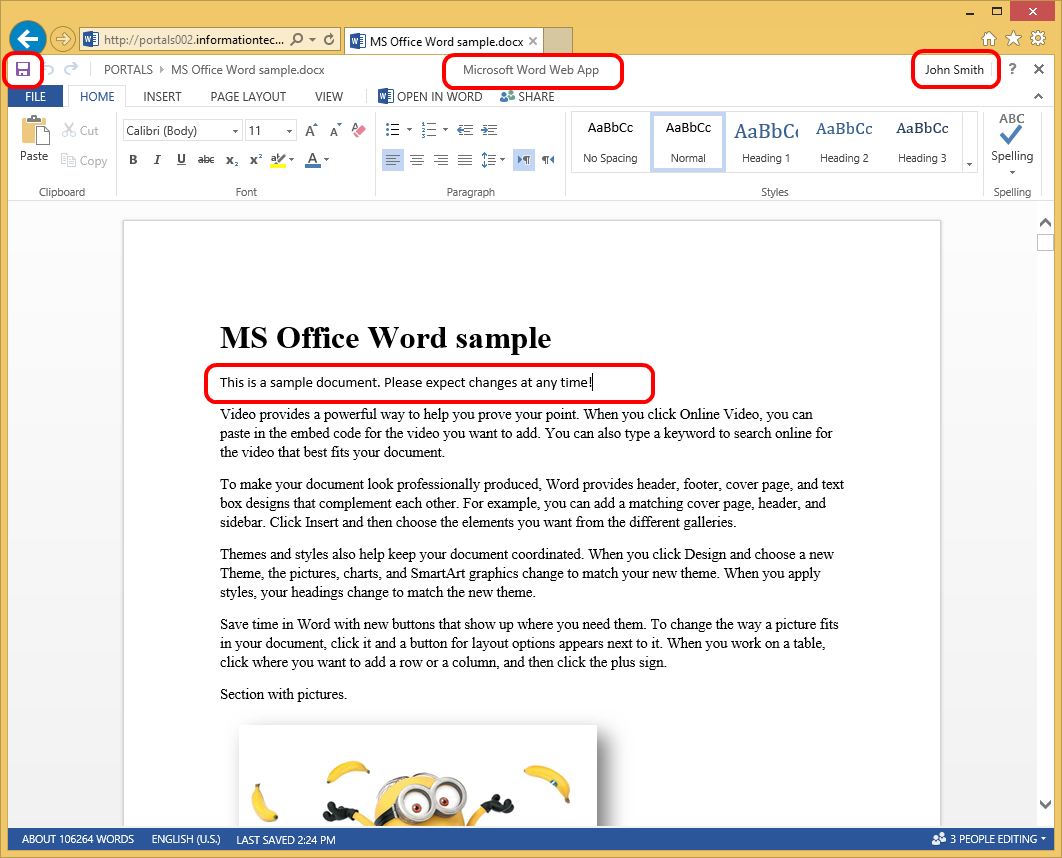Switch to the HOME tab
The height and width of the screenshot is (858, 1062).
pyautogui.click(x=97, y=96)
